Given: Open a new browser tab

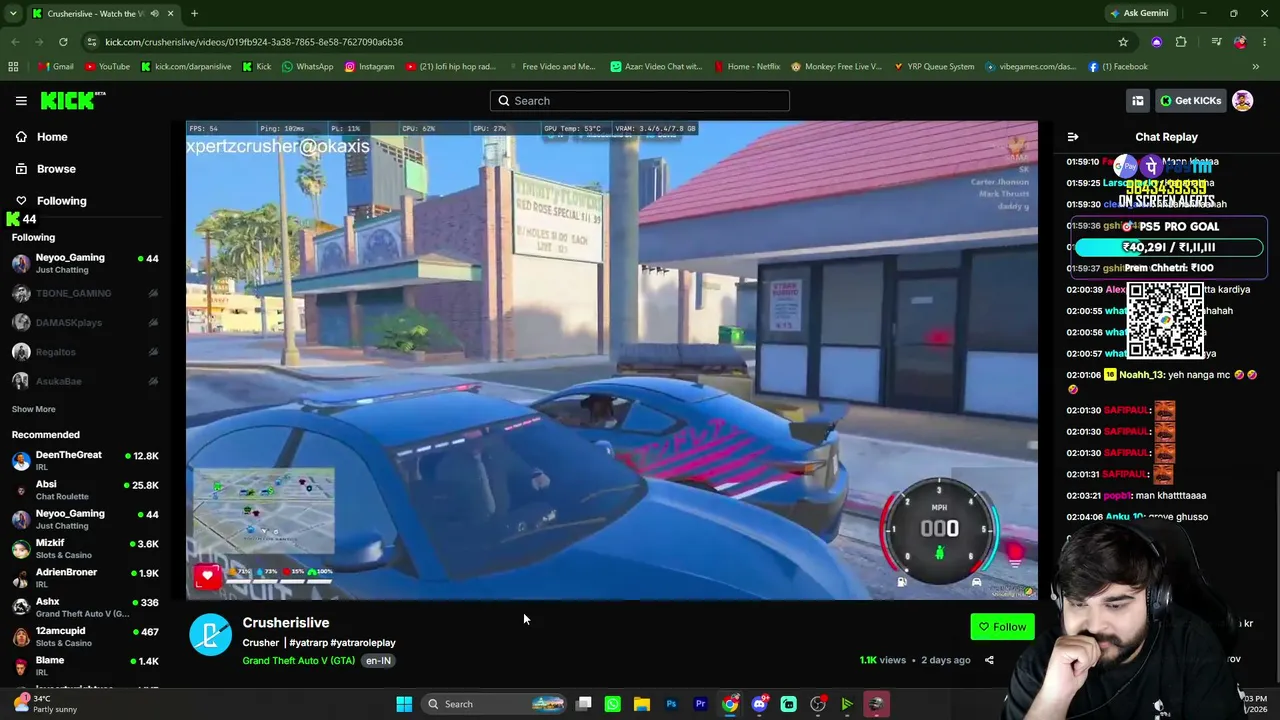Looking at the screenshot, I should tap(194, 13).
